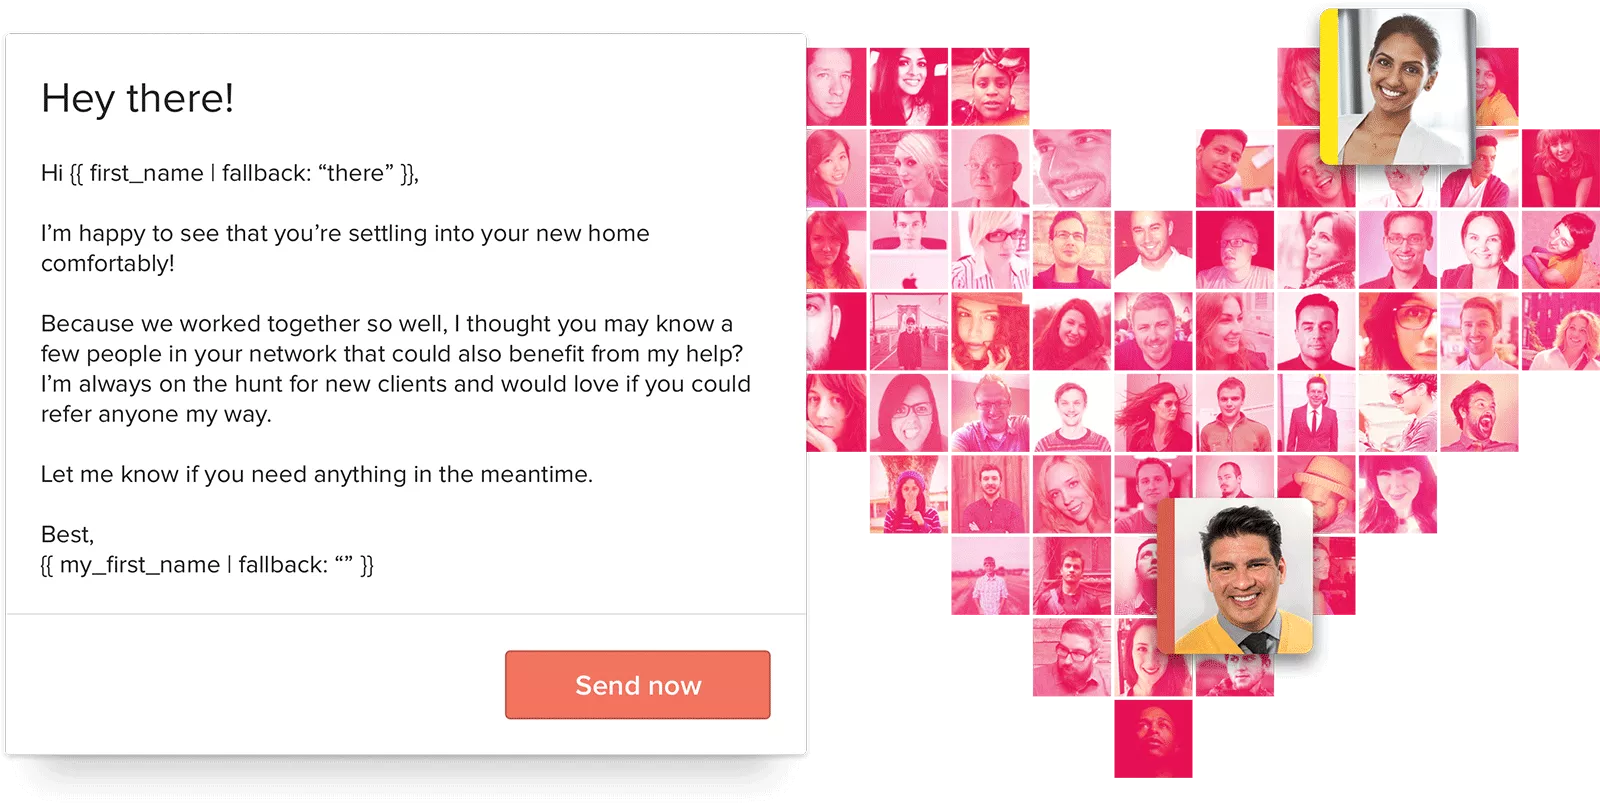1600x808 pixels.
Task: Click the laughing bearded man photo on the heart's right edge
Action: [1479, 413]
